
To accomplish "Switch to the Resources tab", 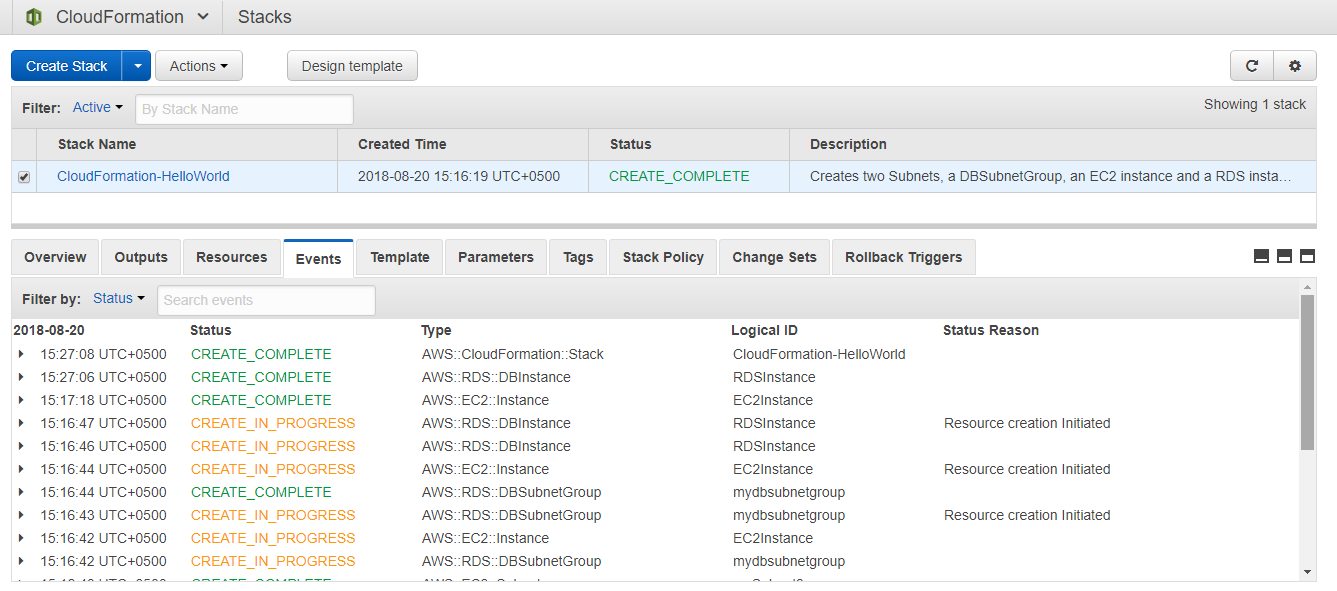I will click(x=231, y=257).
